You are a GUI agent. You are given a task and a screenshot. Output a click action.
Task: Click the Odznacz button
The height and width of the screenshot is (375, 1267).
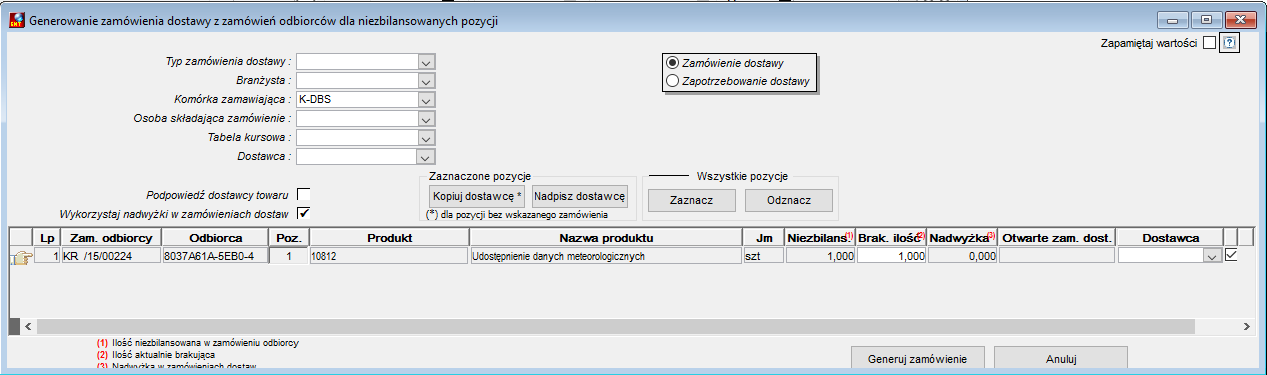pos(788,200)
